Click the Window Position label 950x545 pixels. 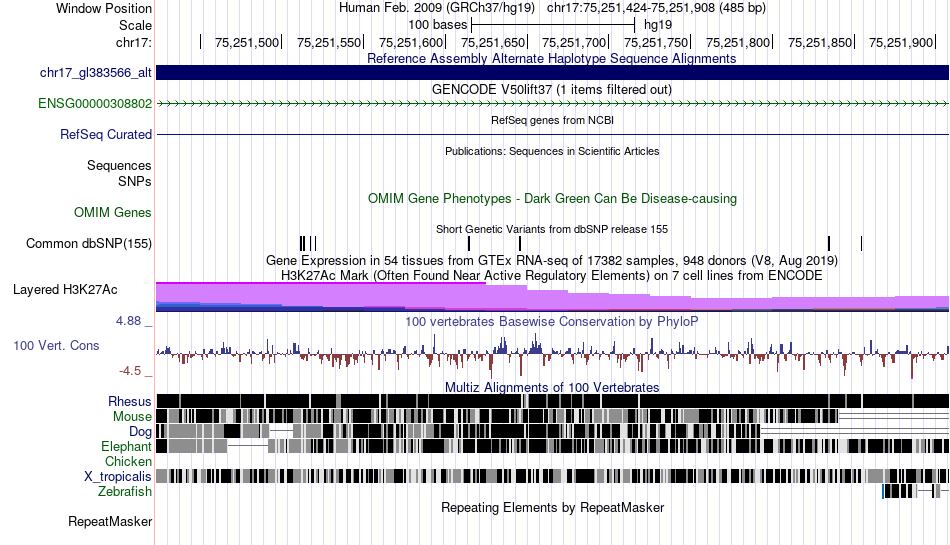[x=104, y=8]
